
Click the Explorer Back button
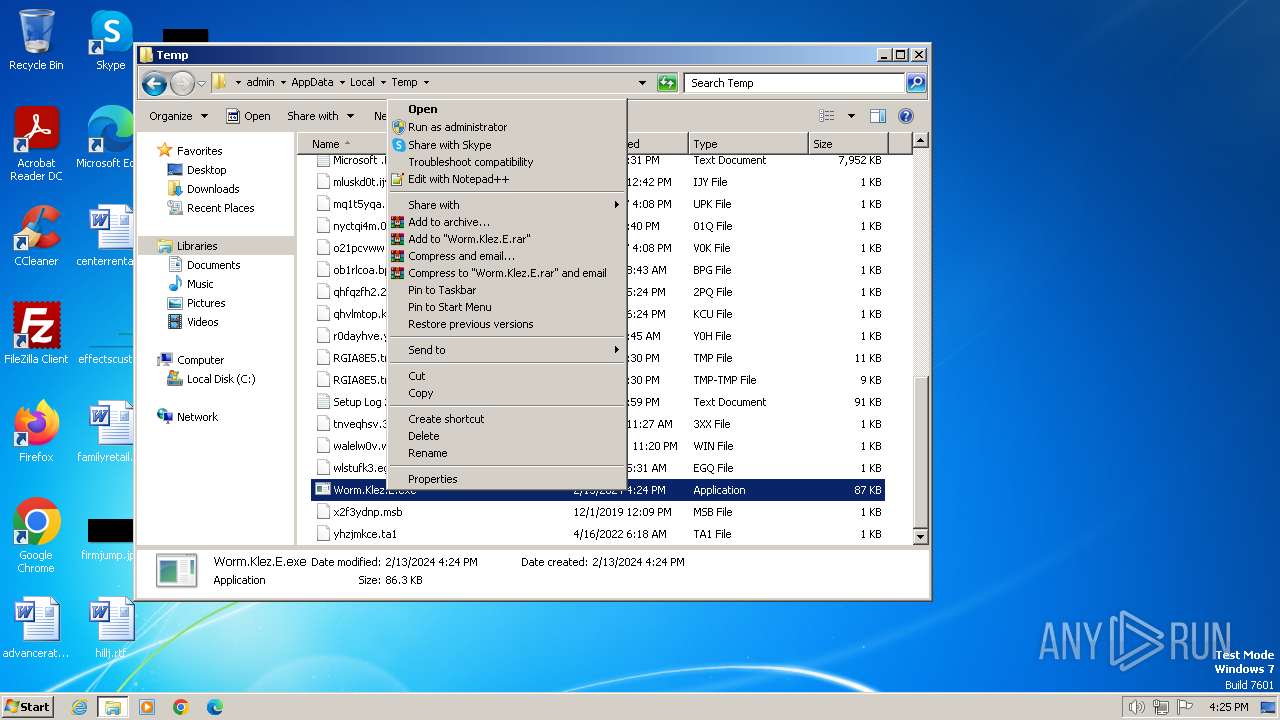coord(154,83)
